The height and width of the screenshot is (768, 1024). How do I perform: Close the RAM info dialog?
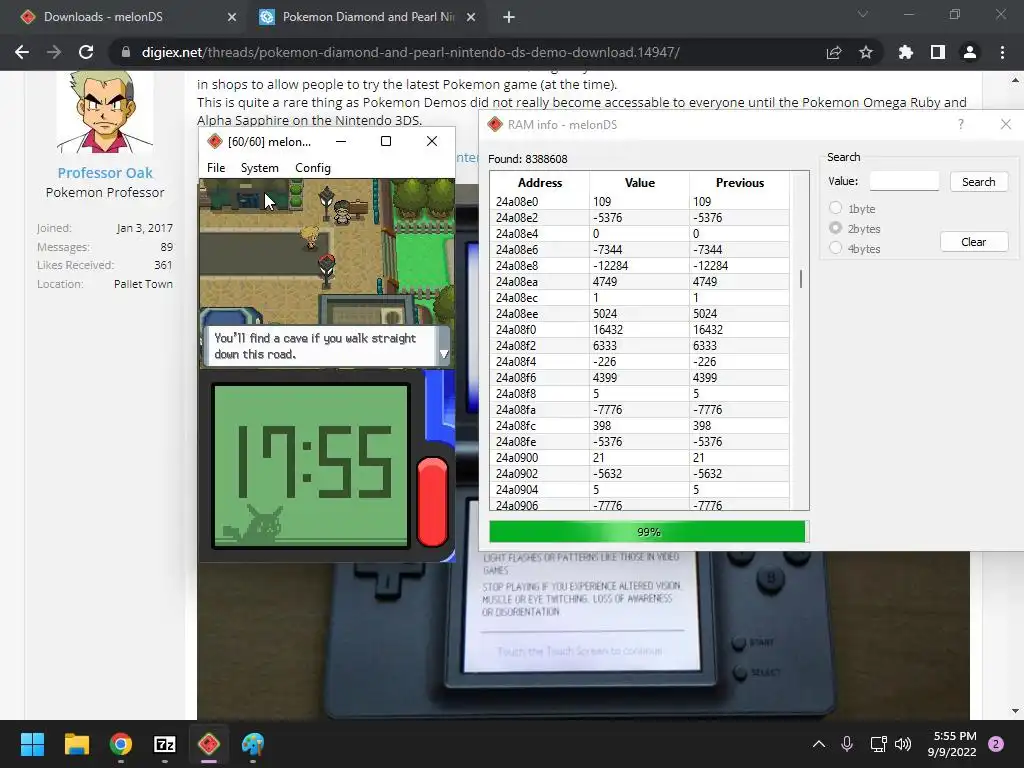1006,124
